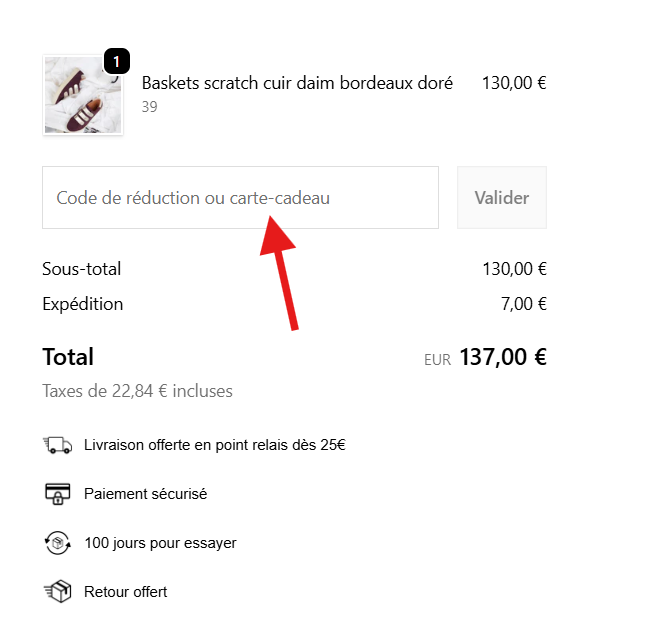Click the total amount 137,00 €
The height and width of the screenshot is (643, 670).
point(503,357)
